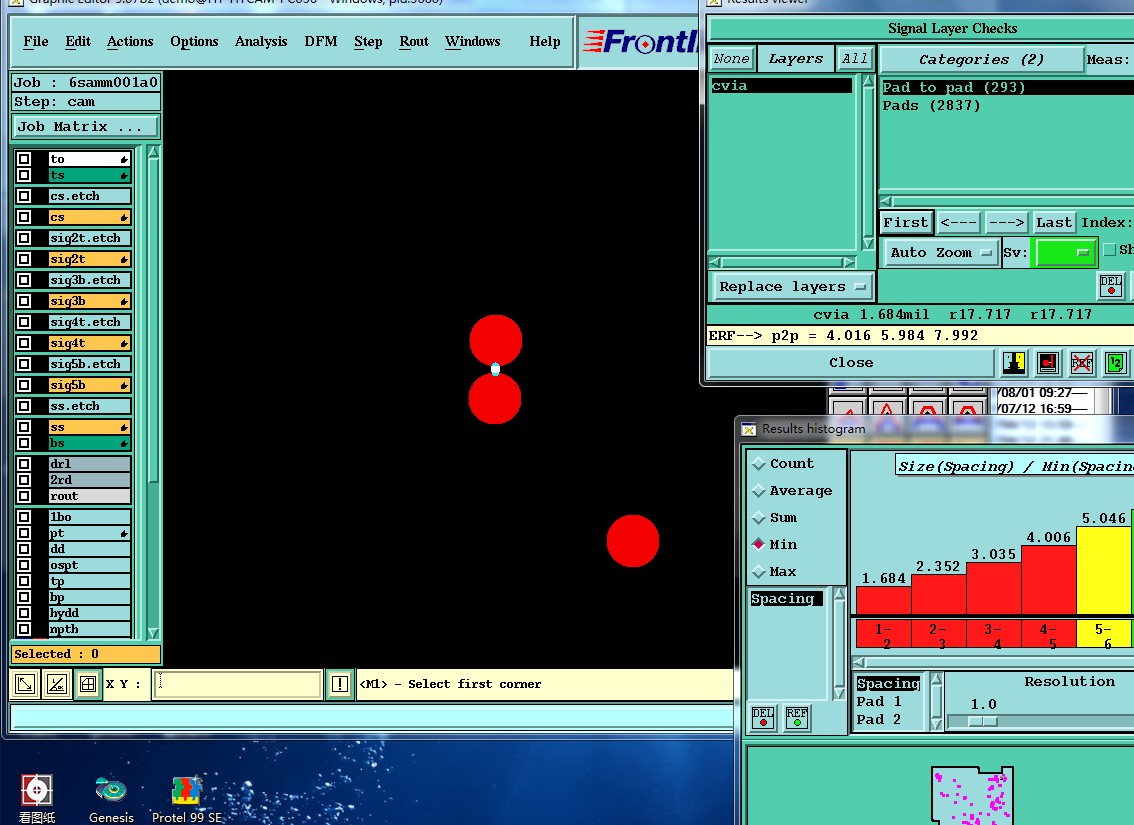Select the Min radio option in histogram
Viewport: 1134px width, 825px height.
click(759, 544)
